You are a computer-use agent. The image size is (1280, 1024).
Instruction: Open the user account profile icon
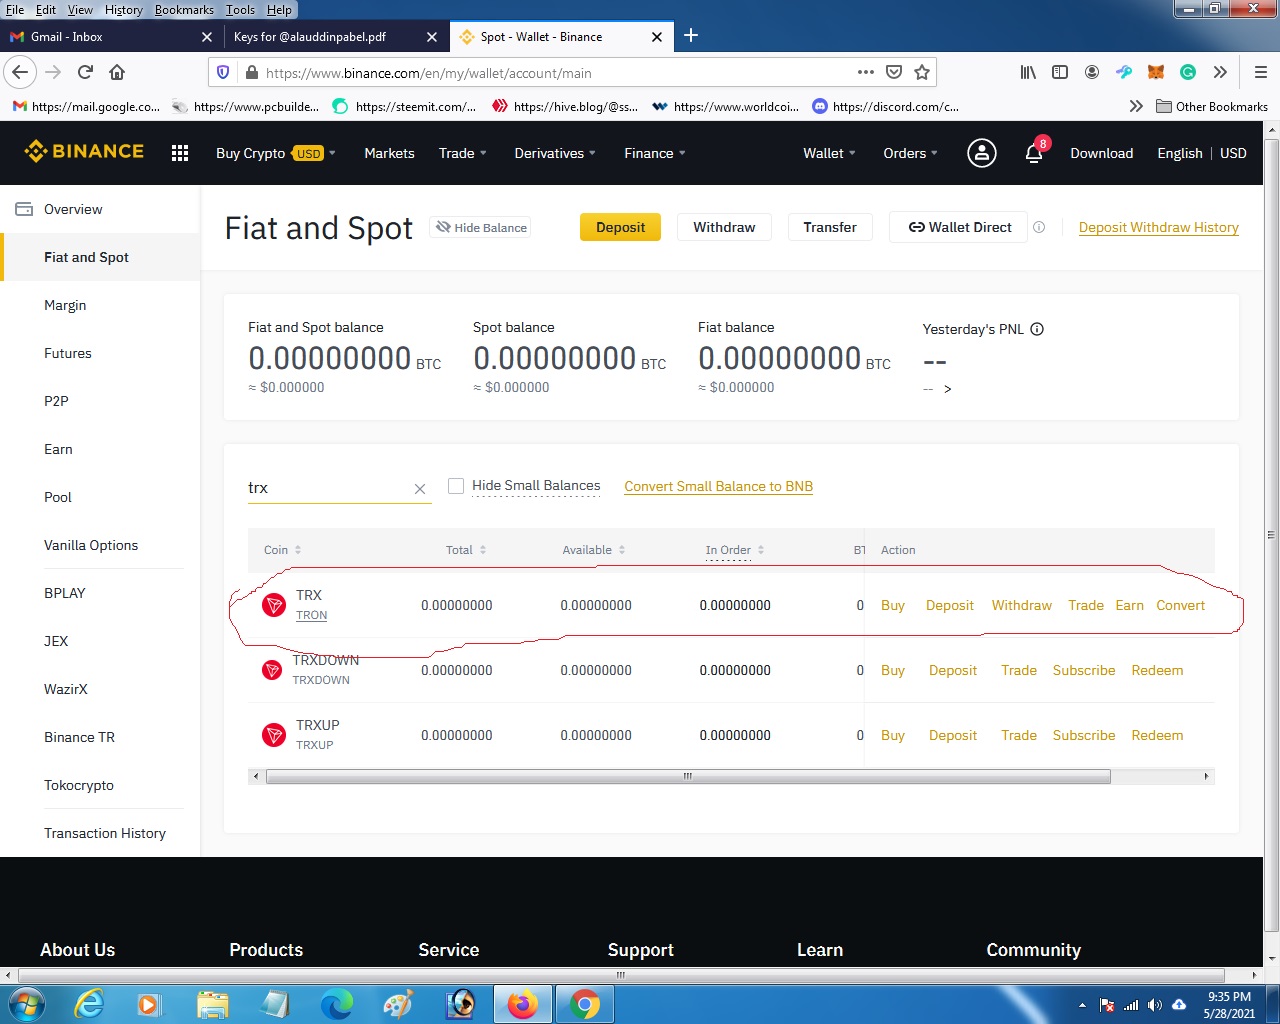coord(982,153)
